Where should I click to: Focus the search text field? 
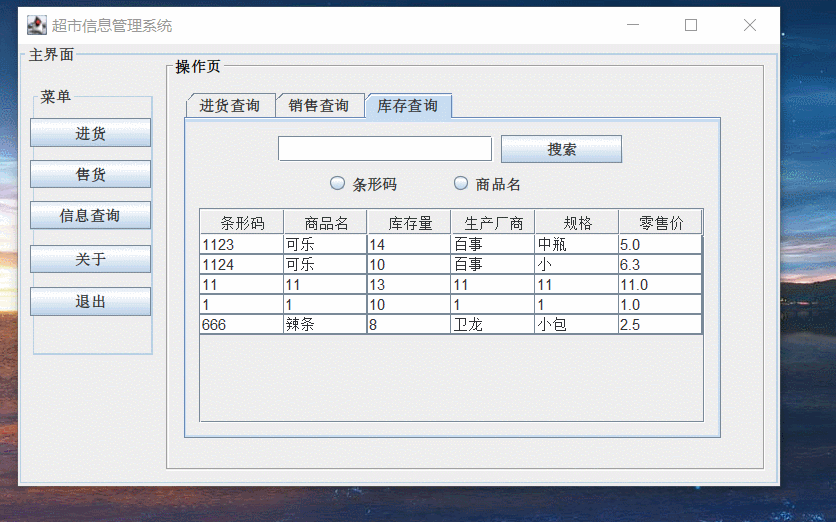[x=385, y=149]
